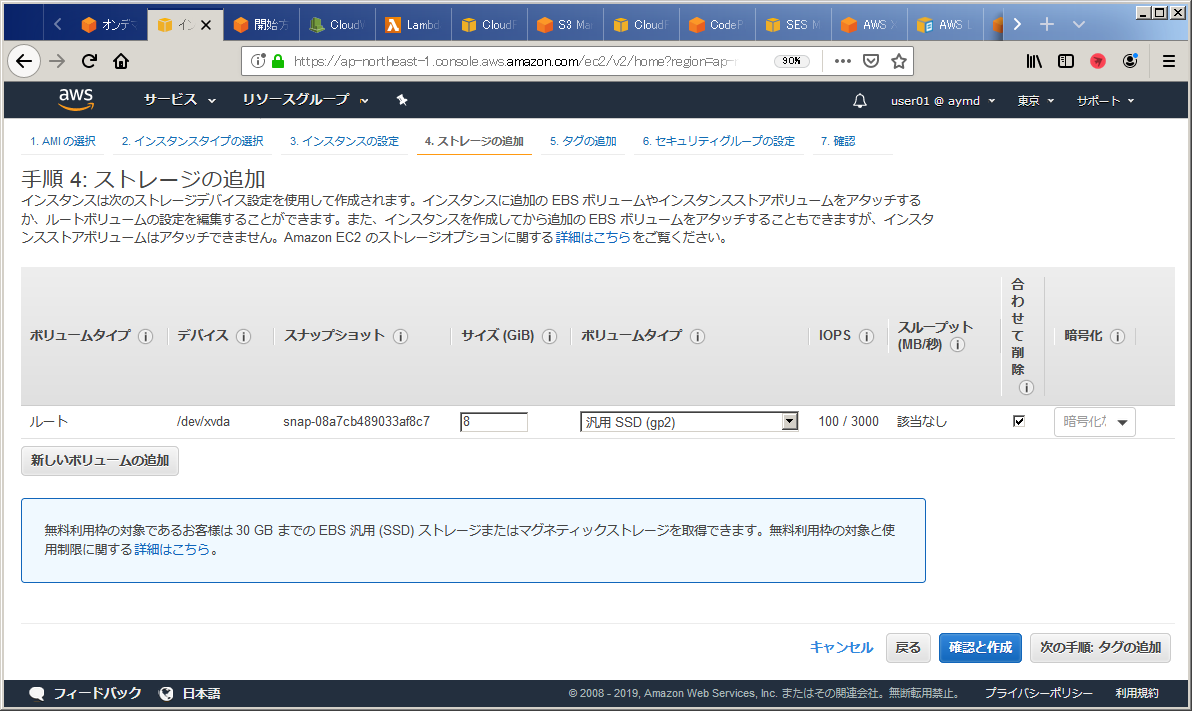Open AWS notifications bell

coord(860,100)
